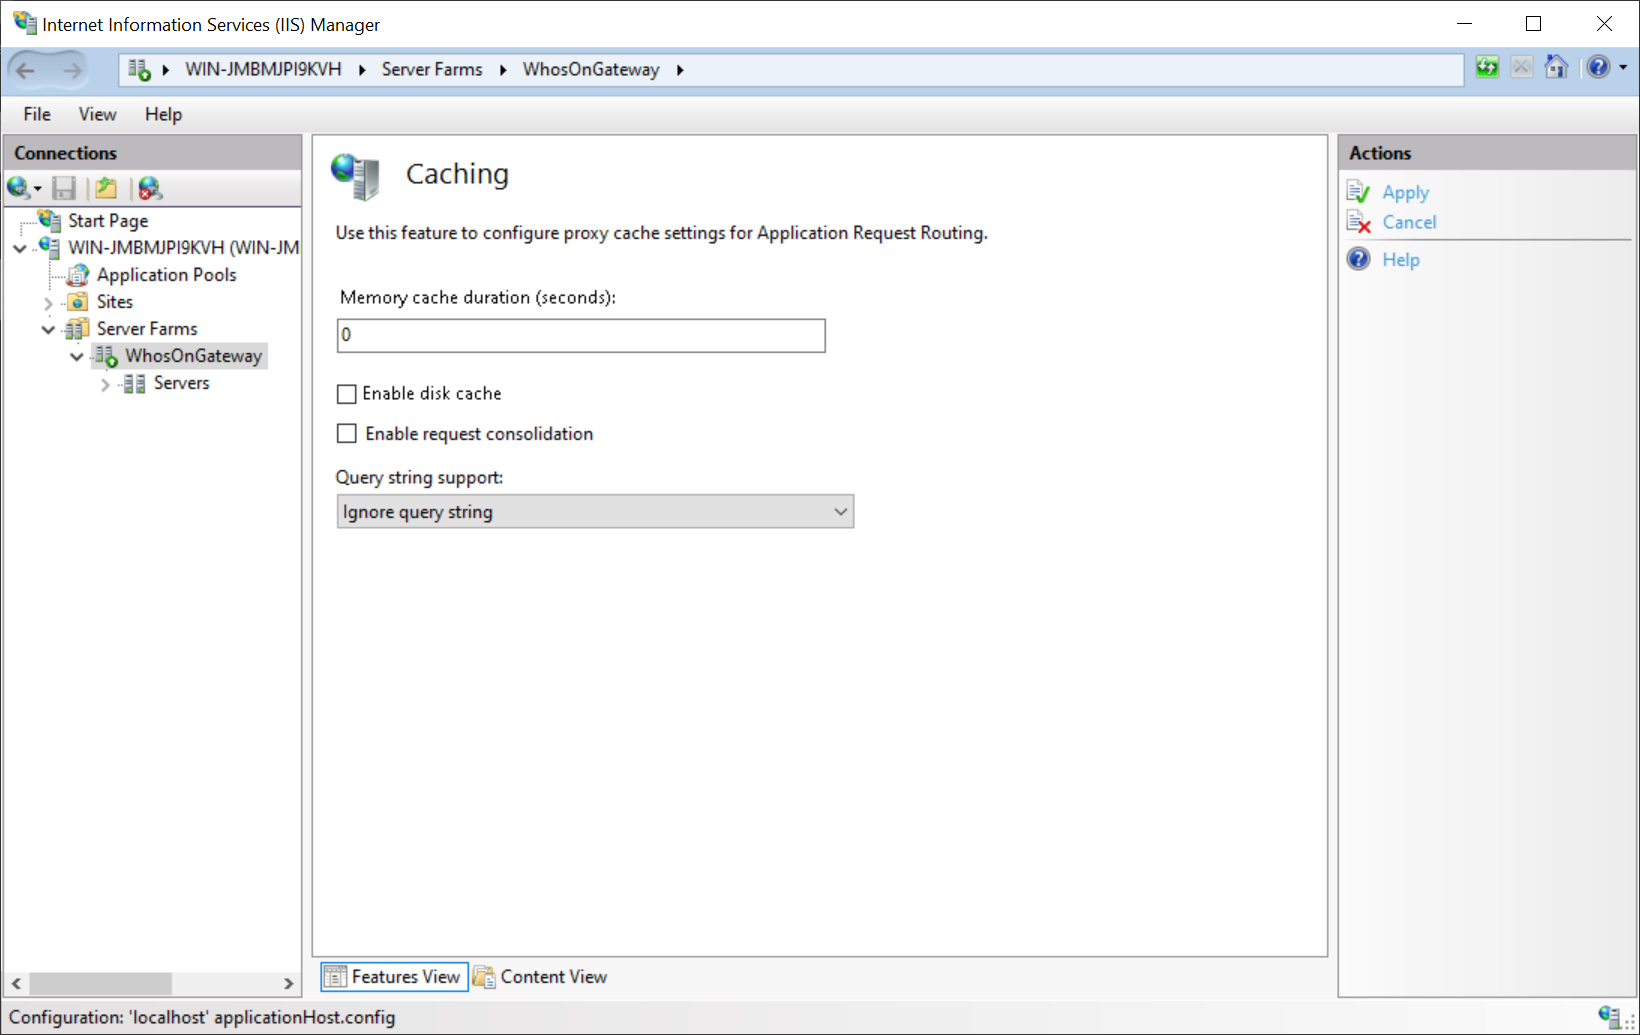The image size is (1640, 1035).
Task: Select Server Farms node in tree
Action: 147,329
